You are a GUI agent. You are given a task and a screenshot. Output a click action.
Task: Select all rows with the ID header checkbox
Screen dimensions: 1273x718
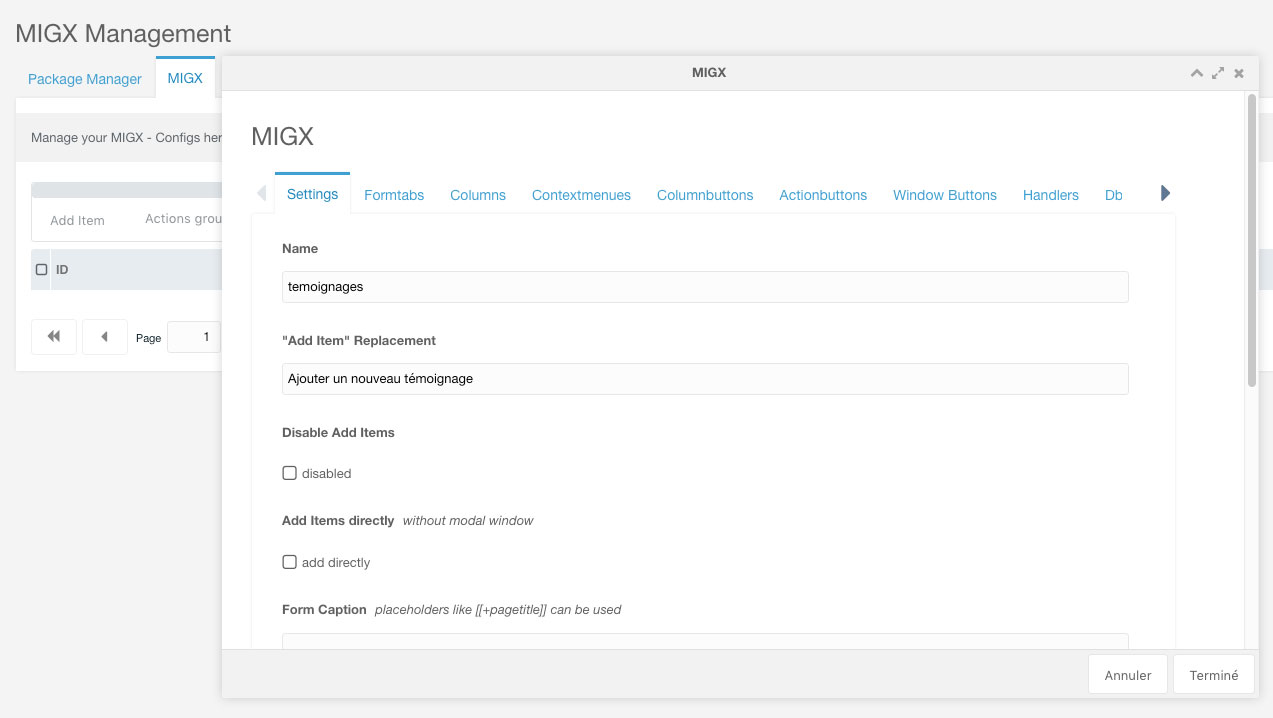[42, 270]
